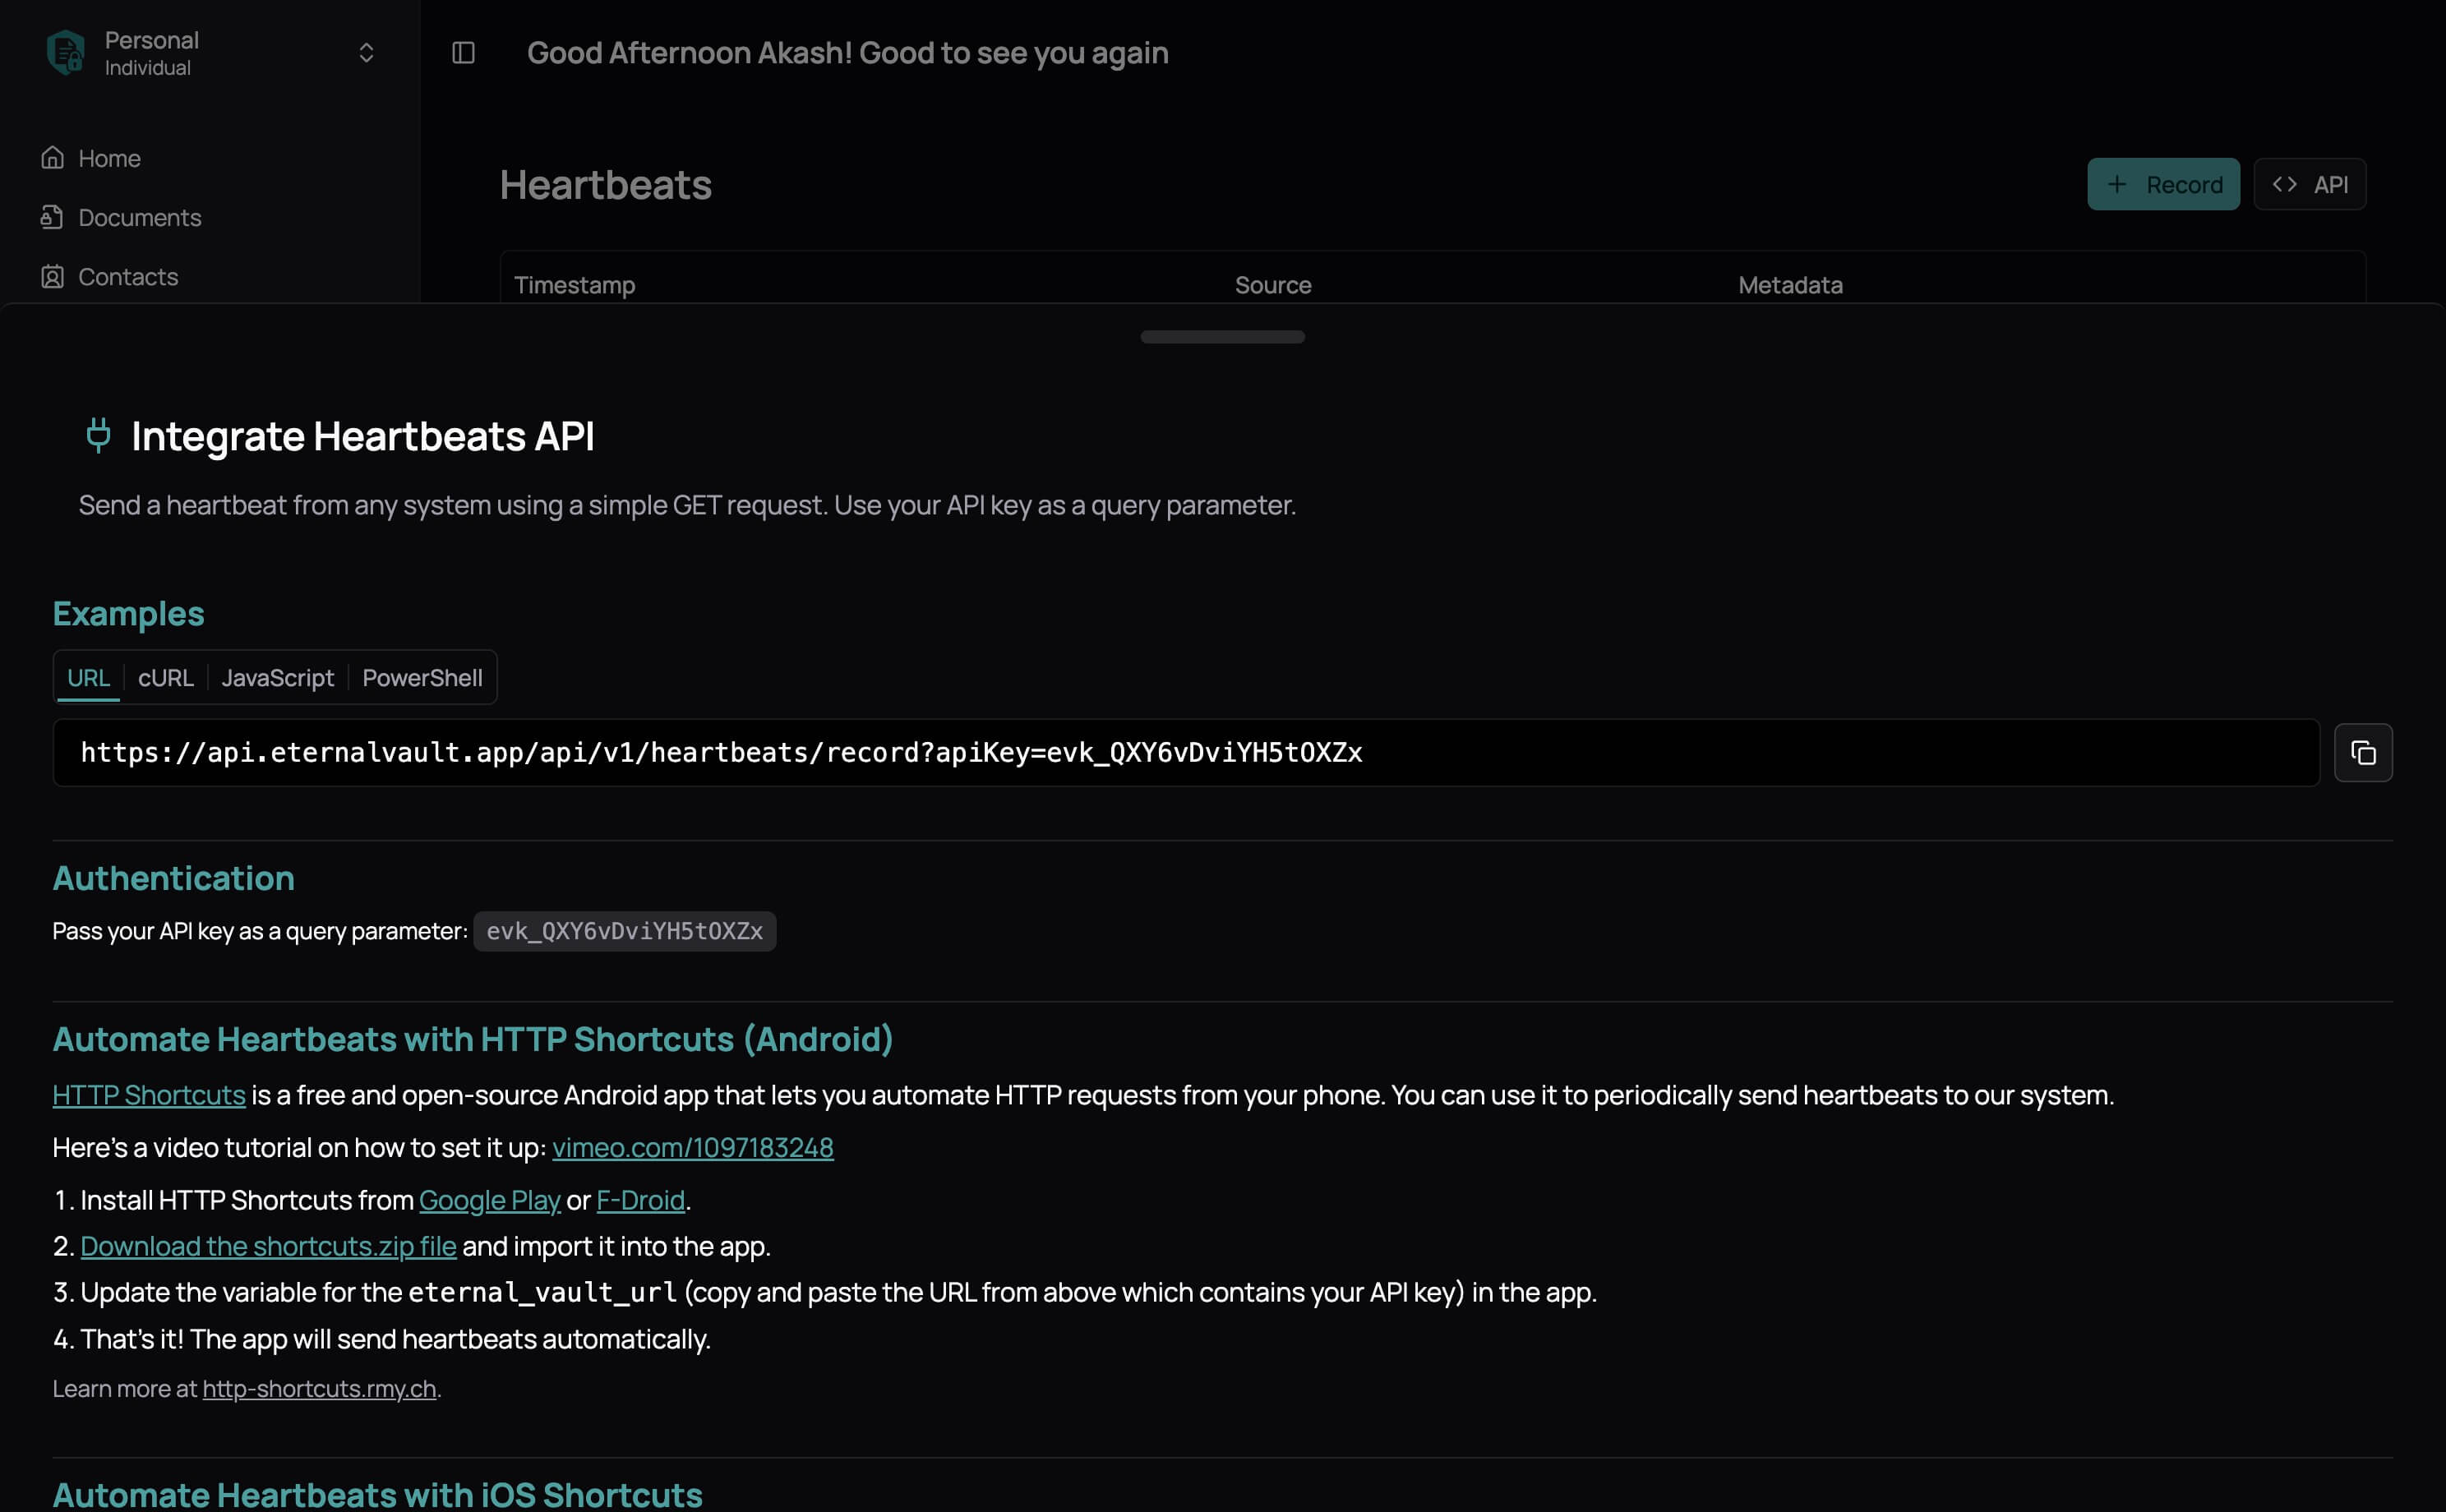The width and height of the screenshot is (2446, 1512).
Task: Click the Record heartbeat button
Action: 2163,184
